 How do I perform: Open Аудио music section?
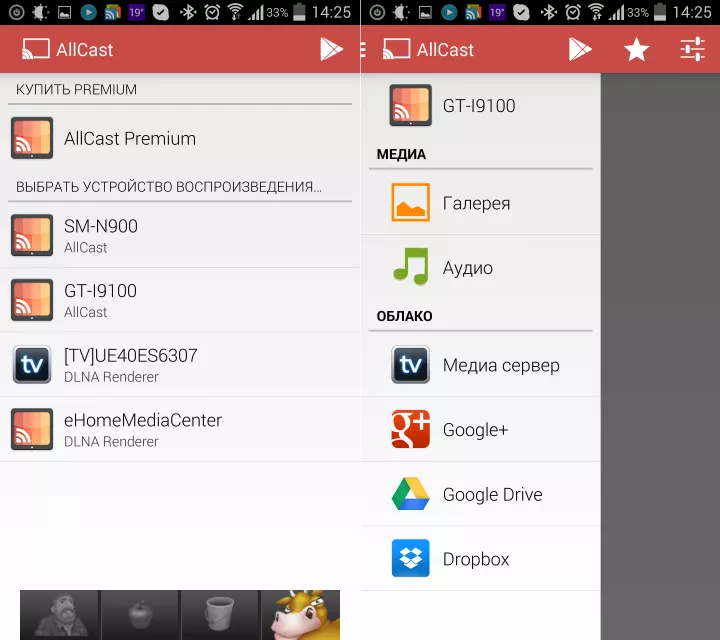(481, 267)
